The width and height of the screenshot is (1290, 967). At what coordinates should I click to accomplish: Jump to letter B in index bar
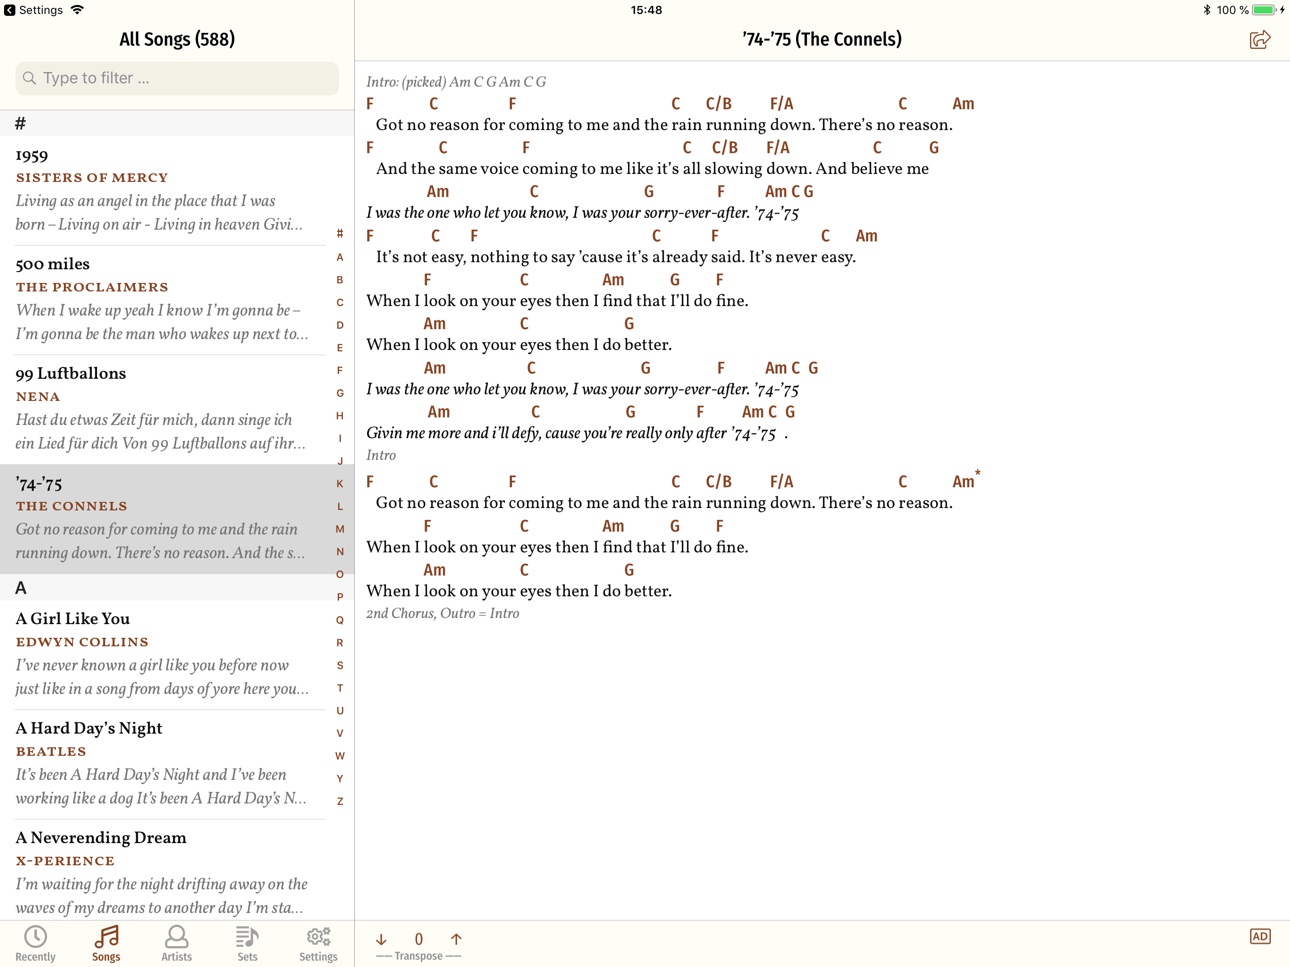(340, 280)
